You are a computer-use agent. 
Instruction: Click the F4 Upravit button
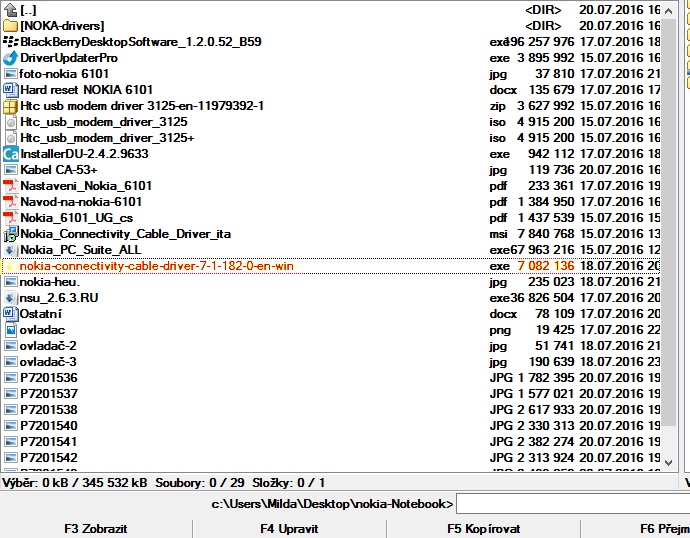tap(289, 529)
